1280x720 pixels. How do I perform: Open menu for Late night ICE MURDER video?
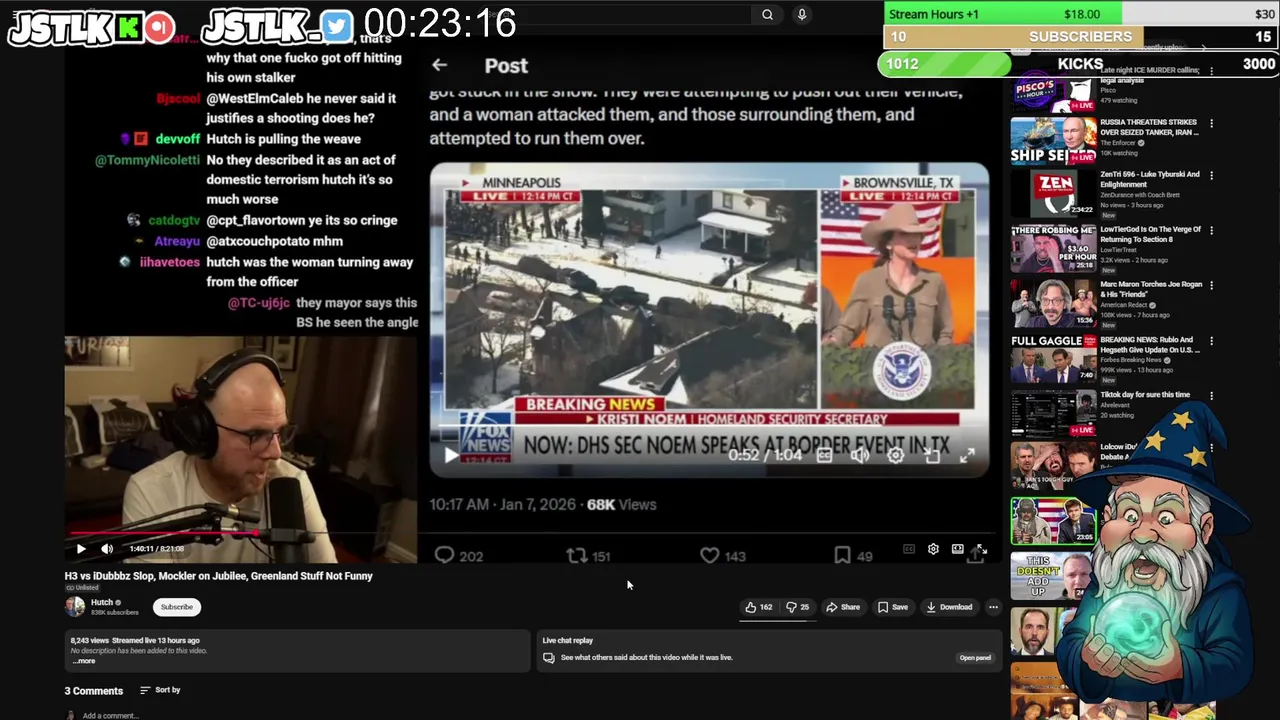click(1211, 71)
